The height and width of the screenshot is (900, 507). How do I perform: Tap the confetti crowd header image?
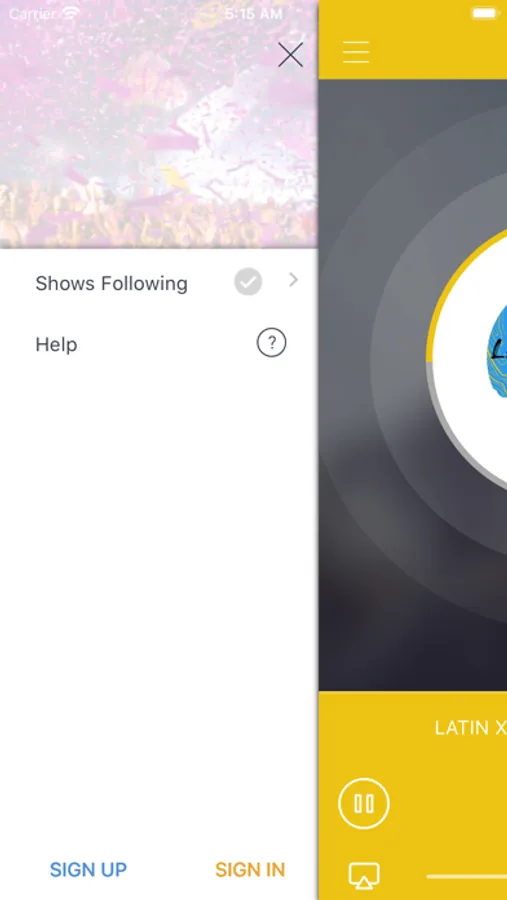tap(158, 124)
